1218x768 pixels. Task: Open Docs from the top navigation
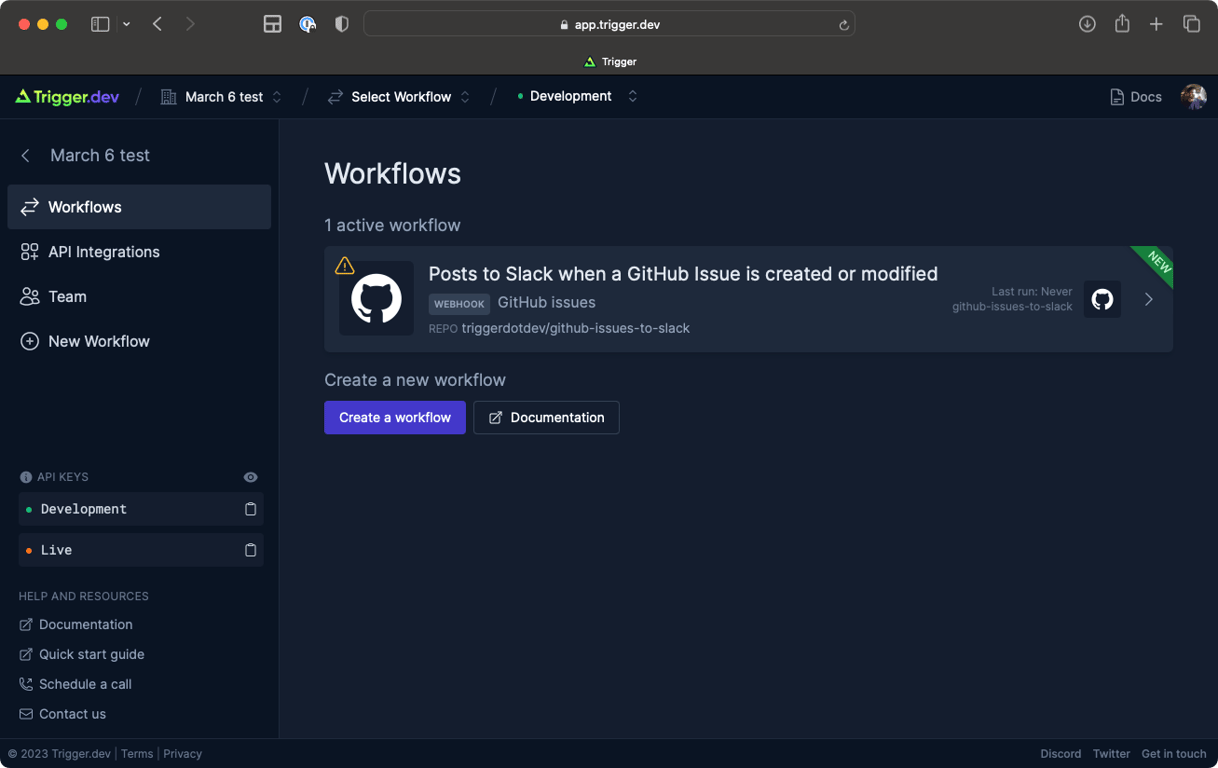coord(1136,96)
